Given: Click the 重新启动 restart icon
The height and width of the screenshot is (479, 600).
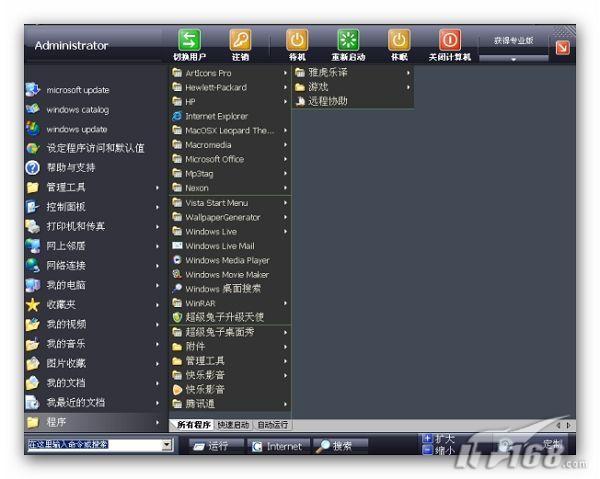Looking at the screenshot, I should pos(348,40).
